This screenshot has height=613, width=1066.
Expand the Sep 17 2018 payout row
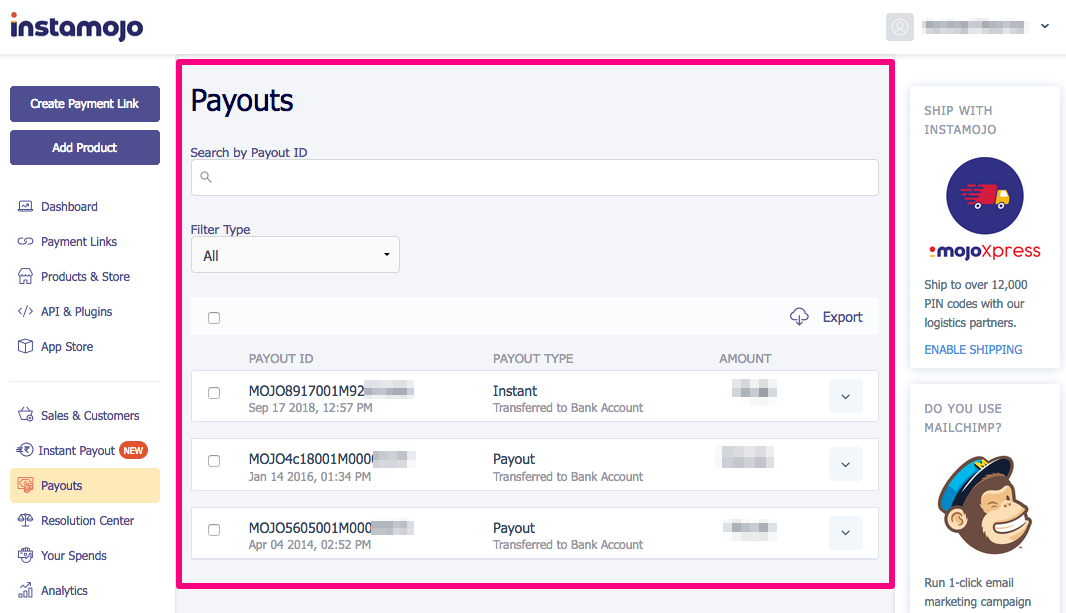click(846, 396)
